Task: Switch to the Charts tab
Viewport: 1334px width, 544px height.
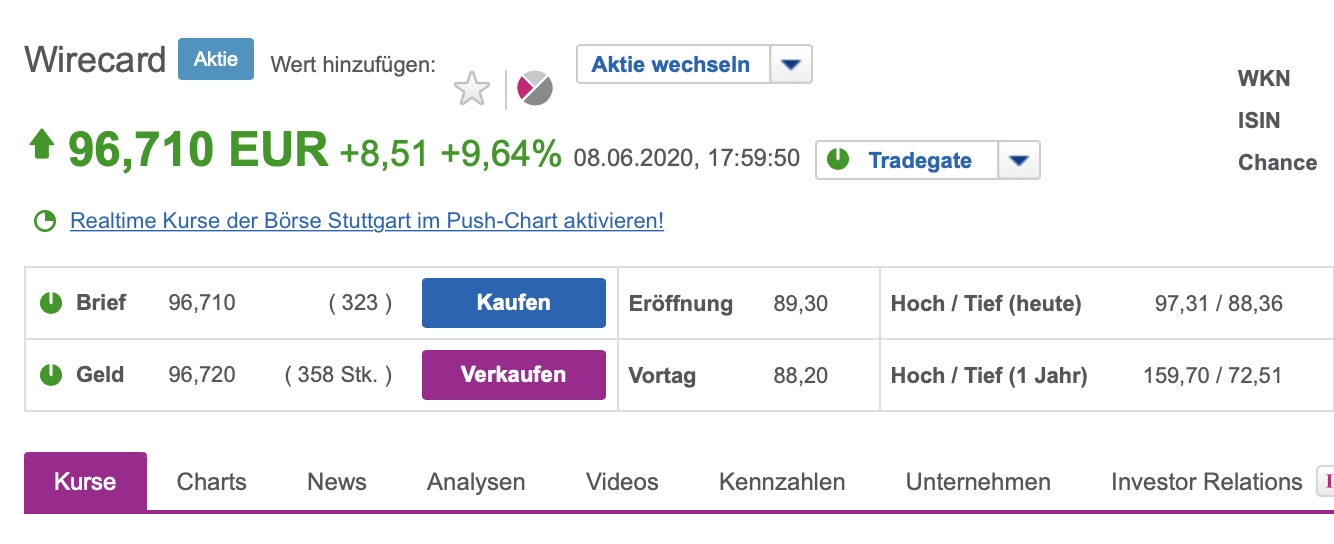Action: (212, 482)
